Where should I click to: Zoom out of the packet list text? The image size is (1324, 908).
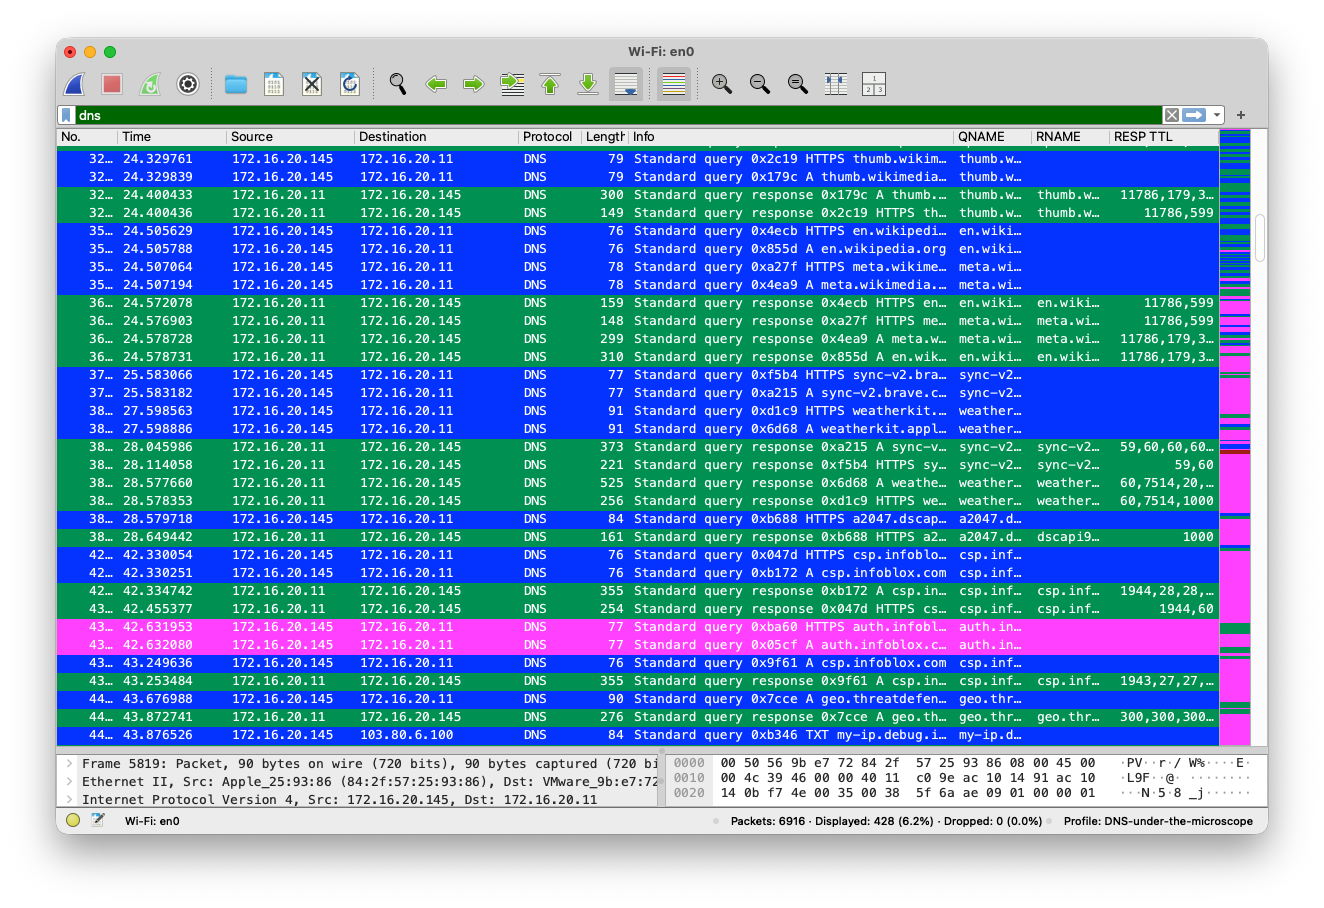(x=760, y=85)
